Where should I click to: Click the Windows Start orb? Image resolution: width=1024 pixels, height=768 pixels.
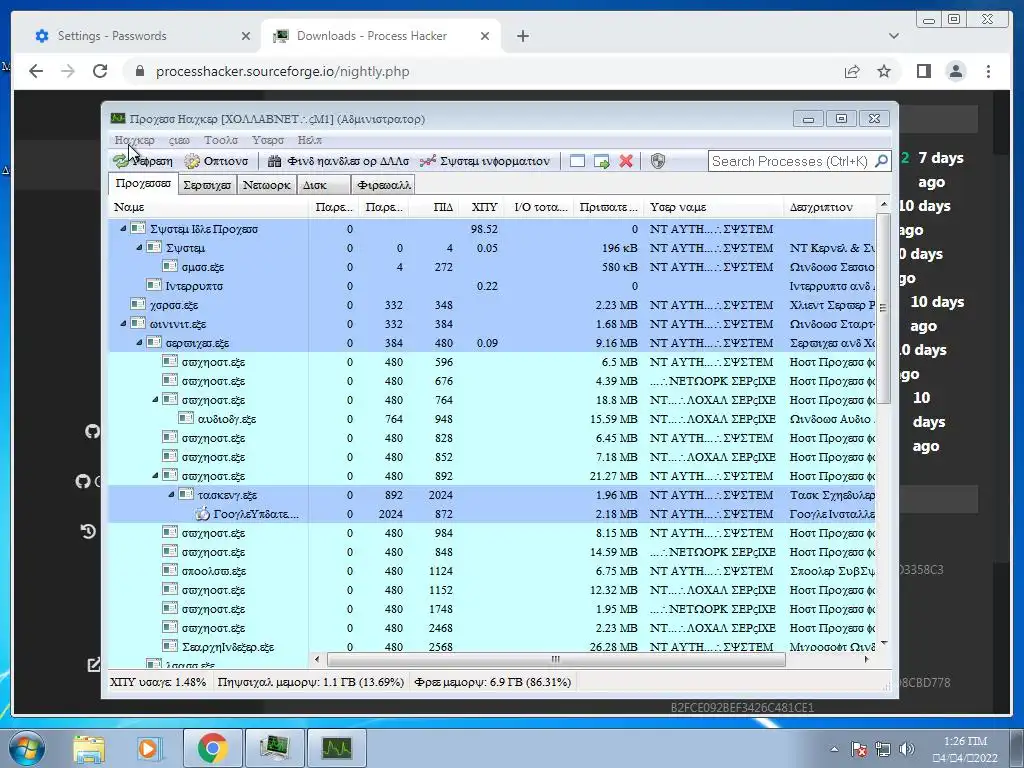tap(25, 747)
